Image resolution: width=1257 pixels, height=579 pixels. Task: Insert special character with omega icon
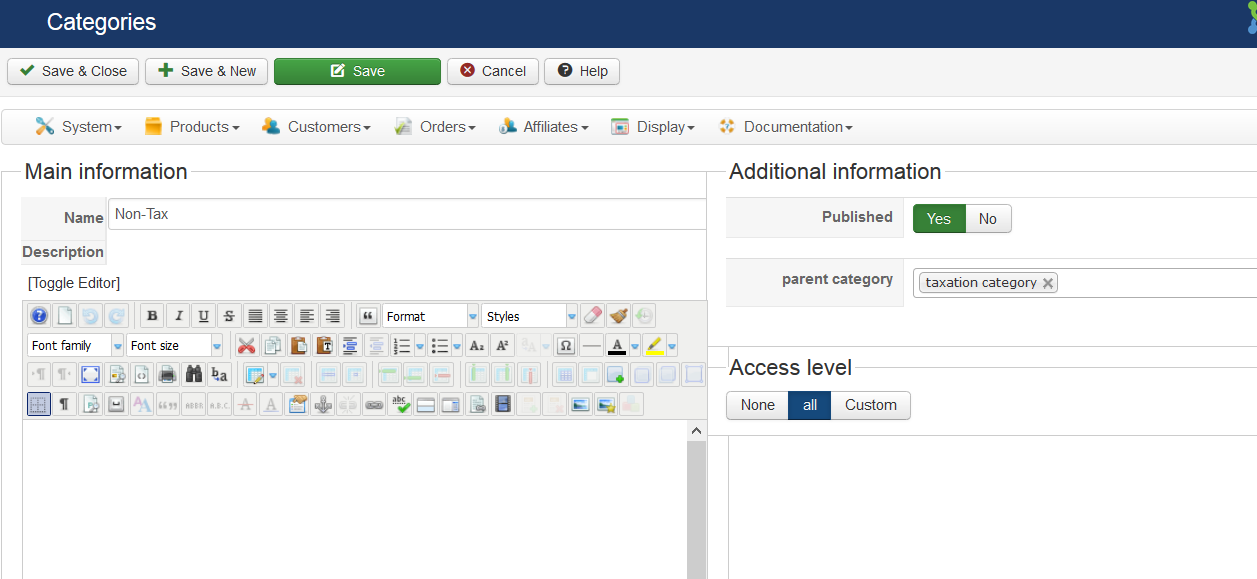tap(565, 346)
